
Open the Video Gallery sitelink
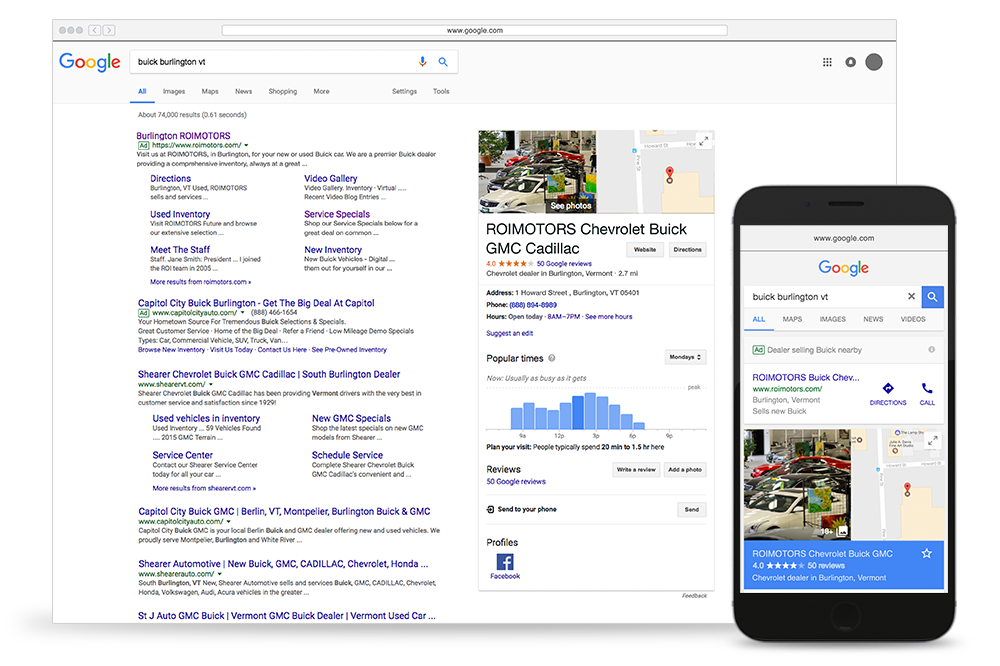click(x=330, y=179)
